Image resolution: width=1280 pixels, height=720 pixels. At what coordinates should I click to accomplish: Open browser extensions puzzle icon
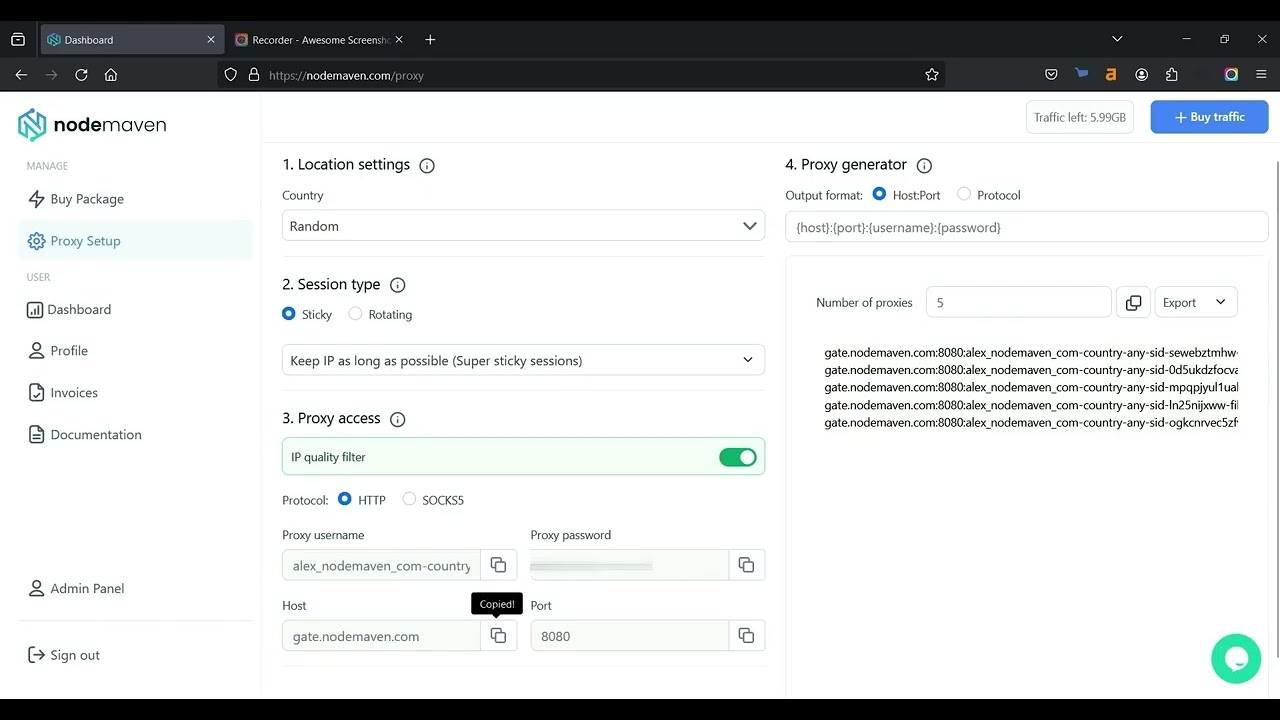pyautogui.click(x=1172, y=75)
